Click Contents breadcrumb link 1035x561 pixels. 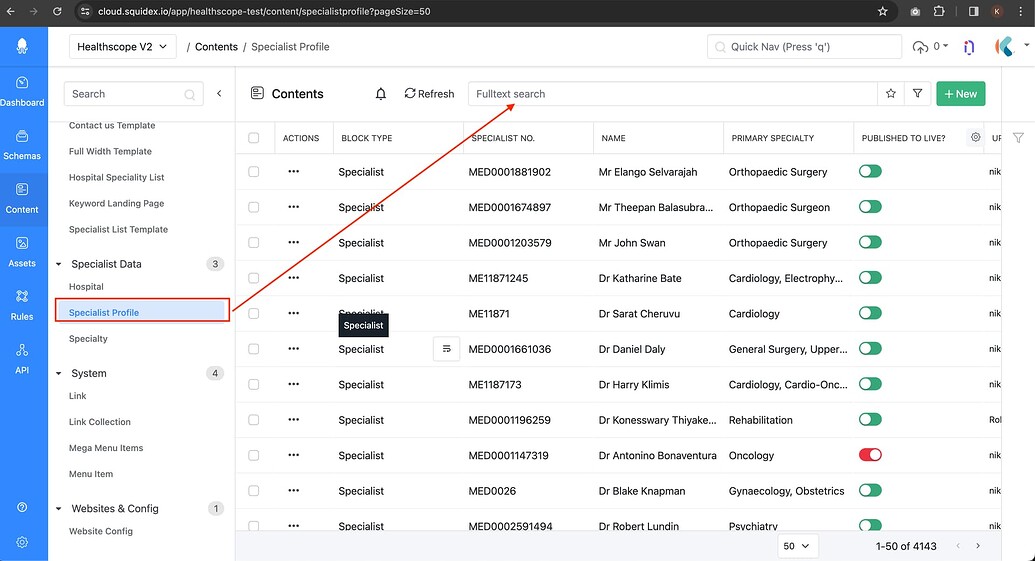pos(217,47)
